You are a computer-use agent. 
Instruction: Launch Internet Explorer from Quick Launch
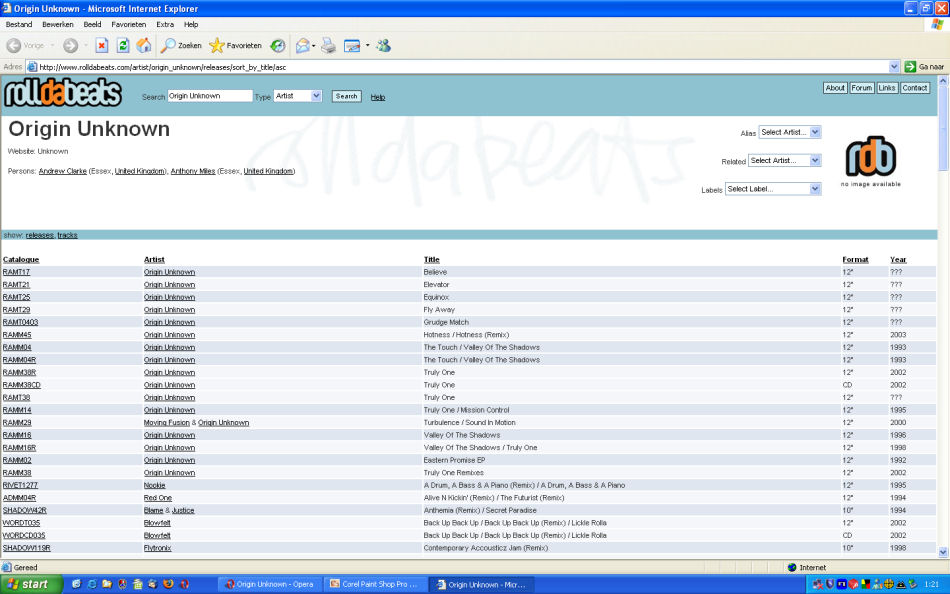point(92,584)
